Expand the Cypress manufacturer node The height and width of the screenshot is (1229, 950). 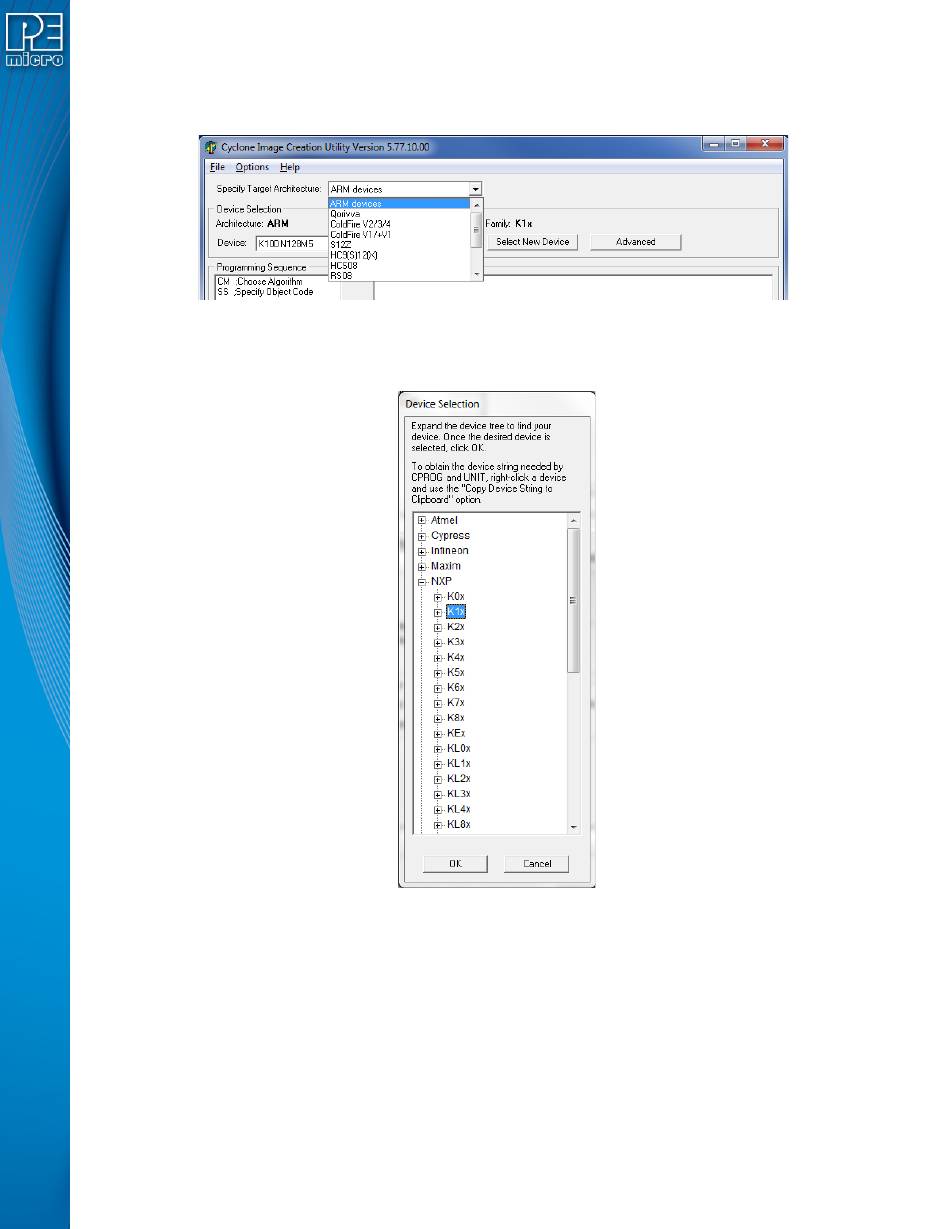click(x=423, y=536)
